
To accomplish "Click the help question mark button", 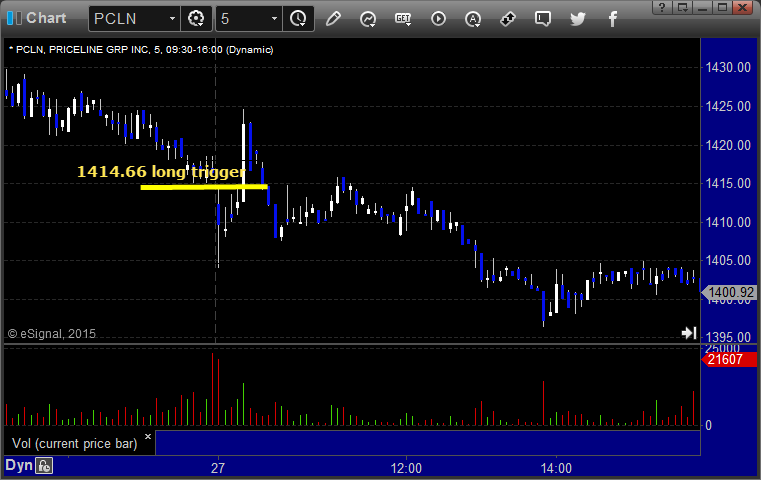I will [662, 7].
